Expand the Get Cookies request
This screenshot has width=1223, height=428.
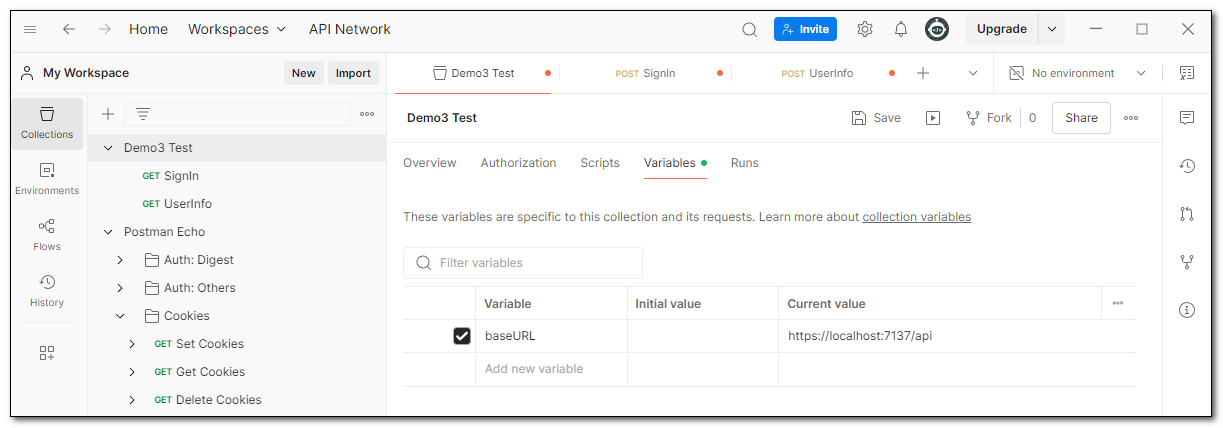[x=132, y=372]
